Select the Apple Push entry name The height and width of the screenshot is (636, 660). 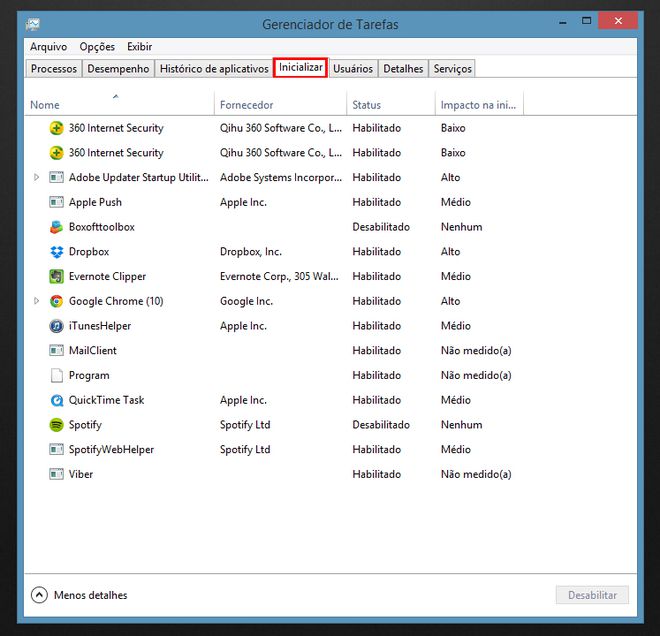click(x=95, y=202)
